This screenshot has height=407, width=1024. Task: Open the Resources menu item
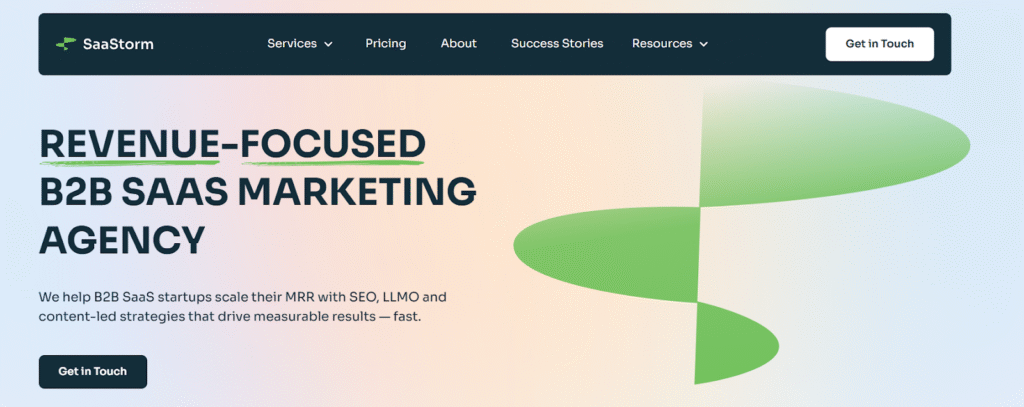[662, 44]
